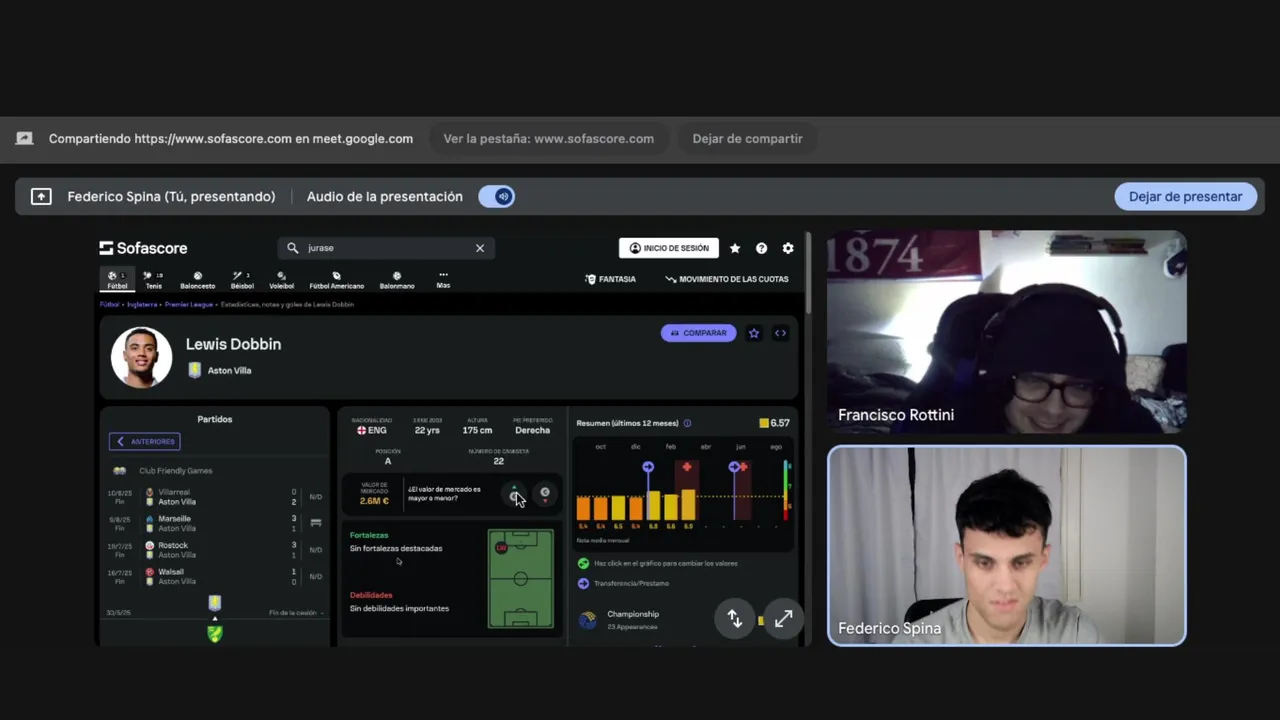The image size is (1280, 720).
Task: Open the Club Friendly Games row
Action: tap(215, 470)
